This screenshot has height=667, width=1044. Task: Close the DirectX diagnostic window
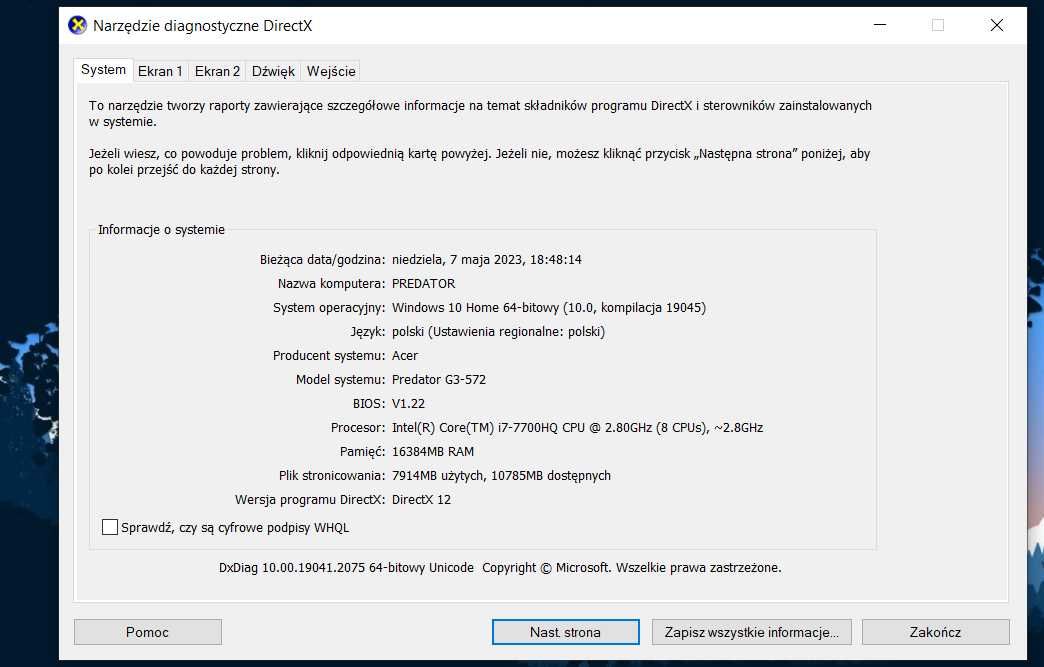997,25
